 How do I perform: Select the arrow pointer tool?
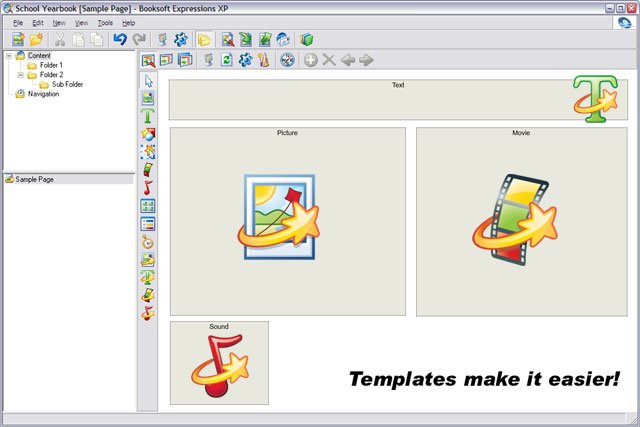pos(148,81)
